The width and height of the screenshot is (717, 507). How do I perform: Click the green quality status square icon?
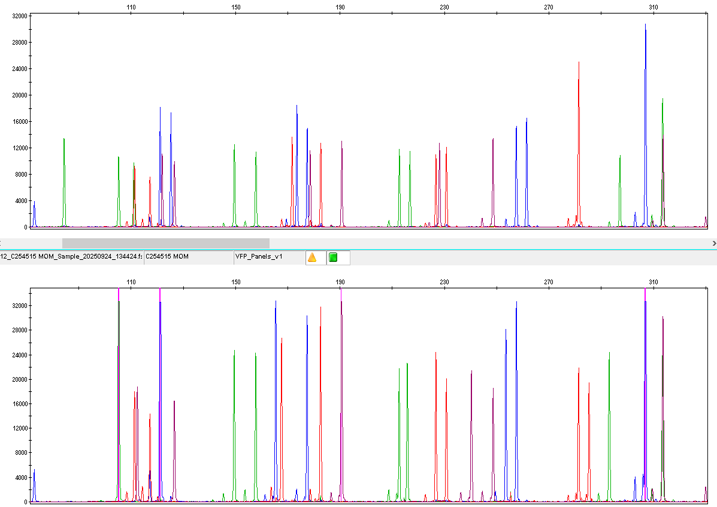(x=333, y=257)
